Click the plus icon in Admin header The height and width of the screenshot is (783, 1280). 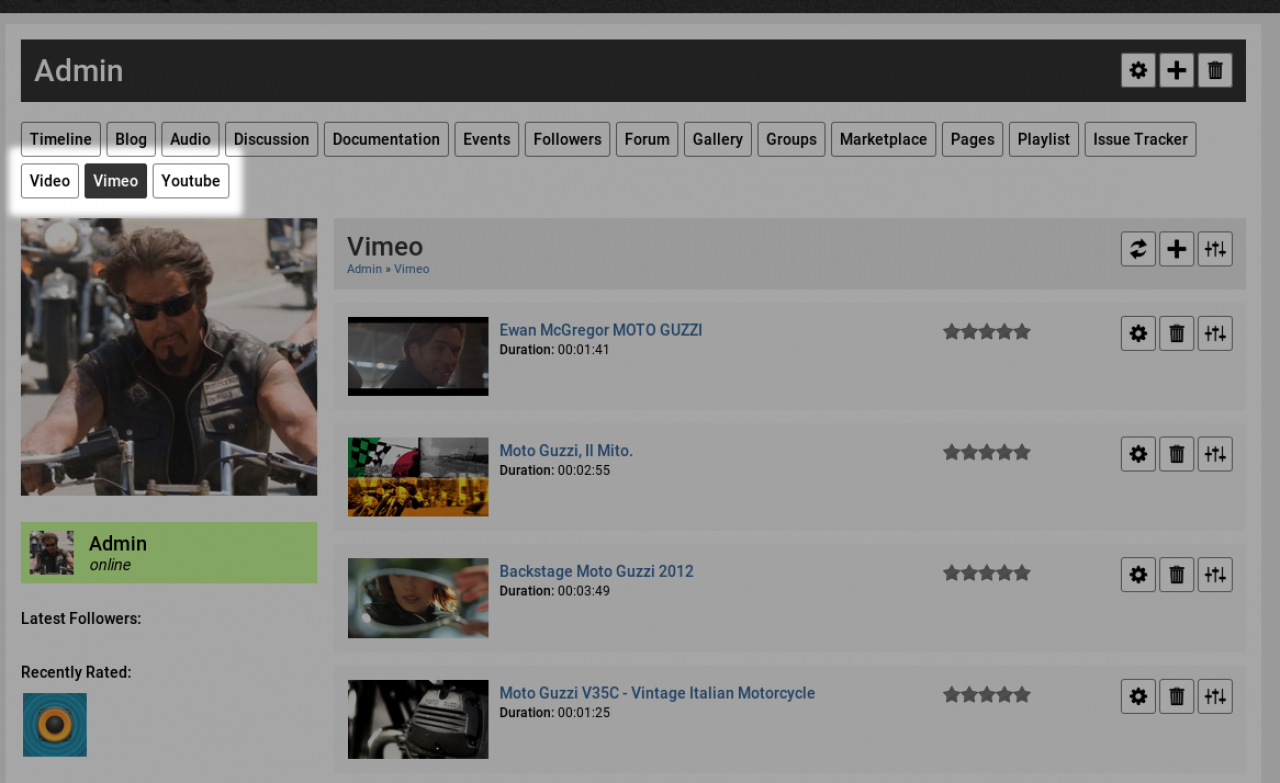(1177, 71)
